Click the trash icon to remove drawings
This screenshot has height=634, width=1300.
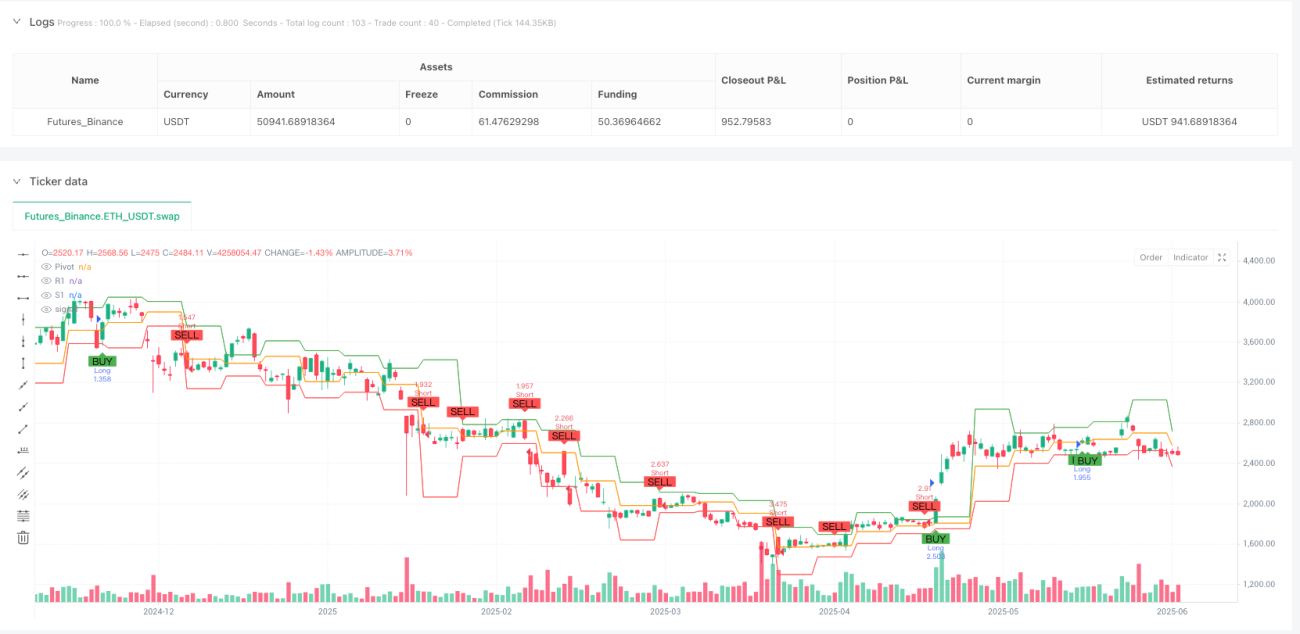tap(24, 537)
